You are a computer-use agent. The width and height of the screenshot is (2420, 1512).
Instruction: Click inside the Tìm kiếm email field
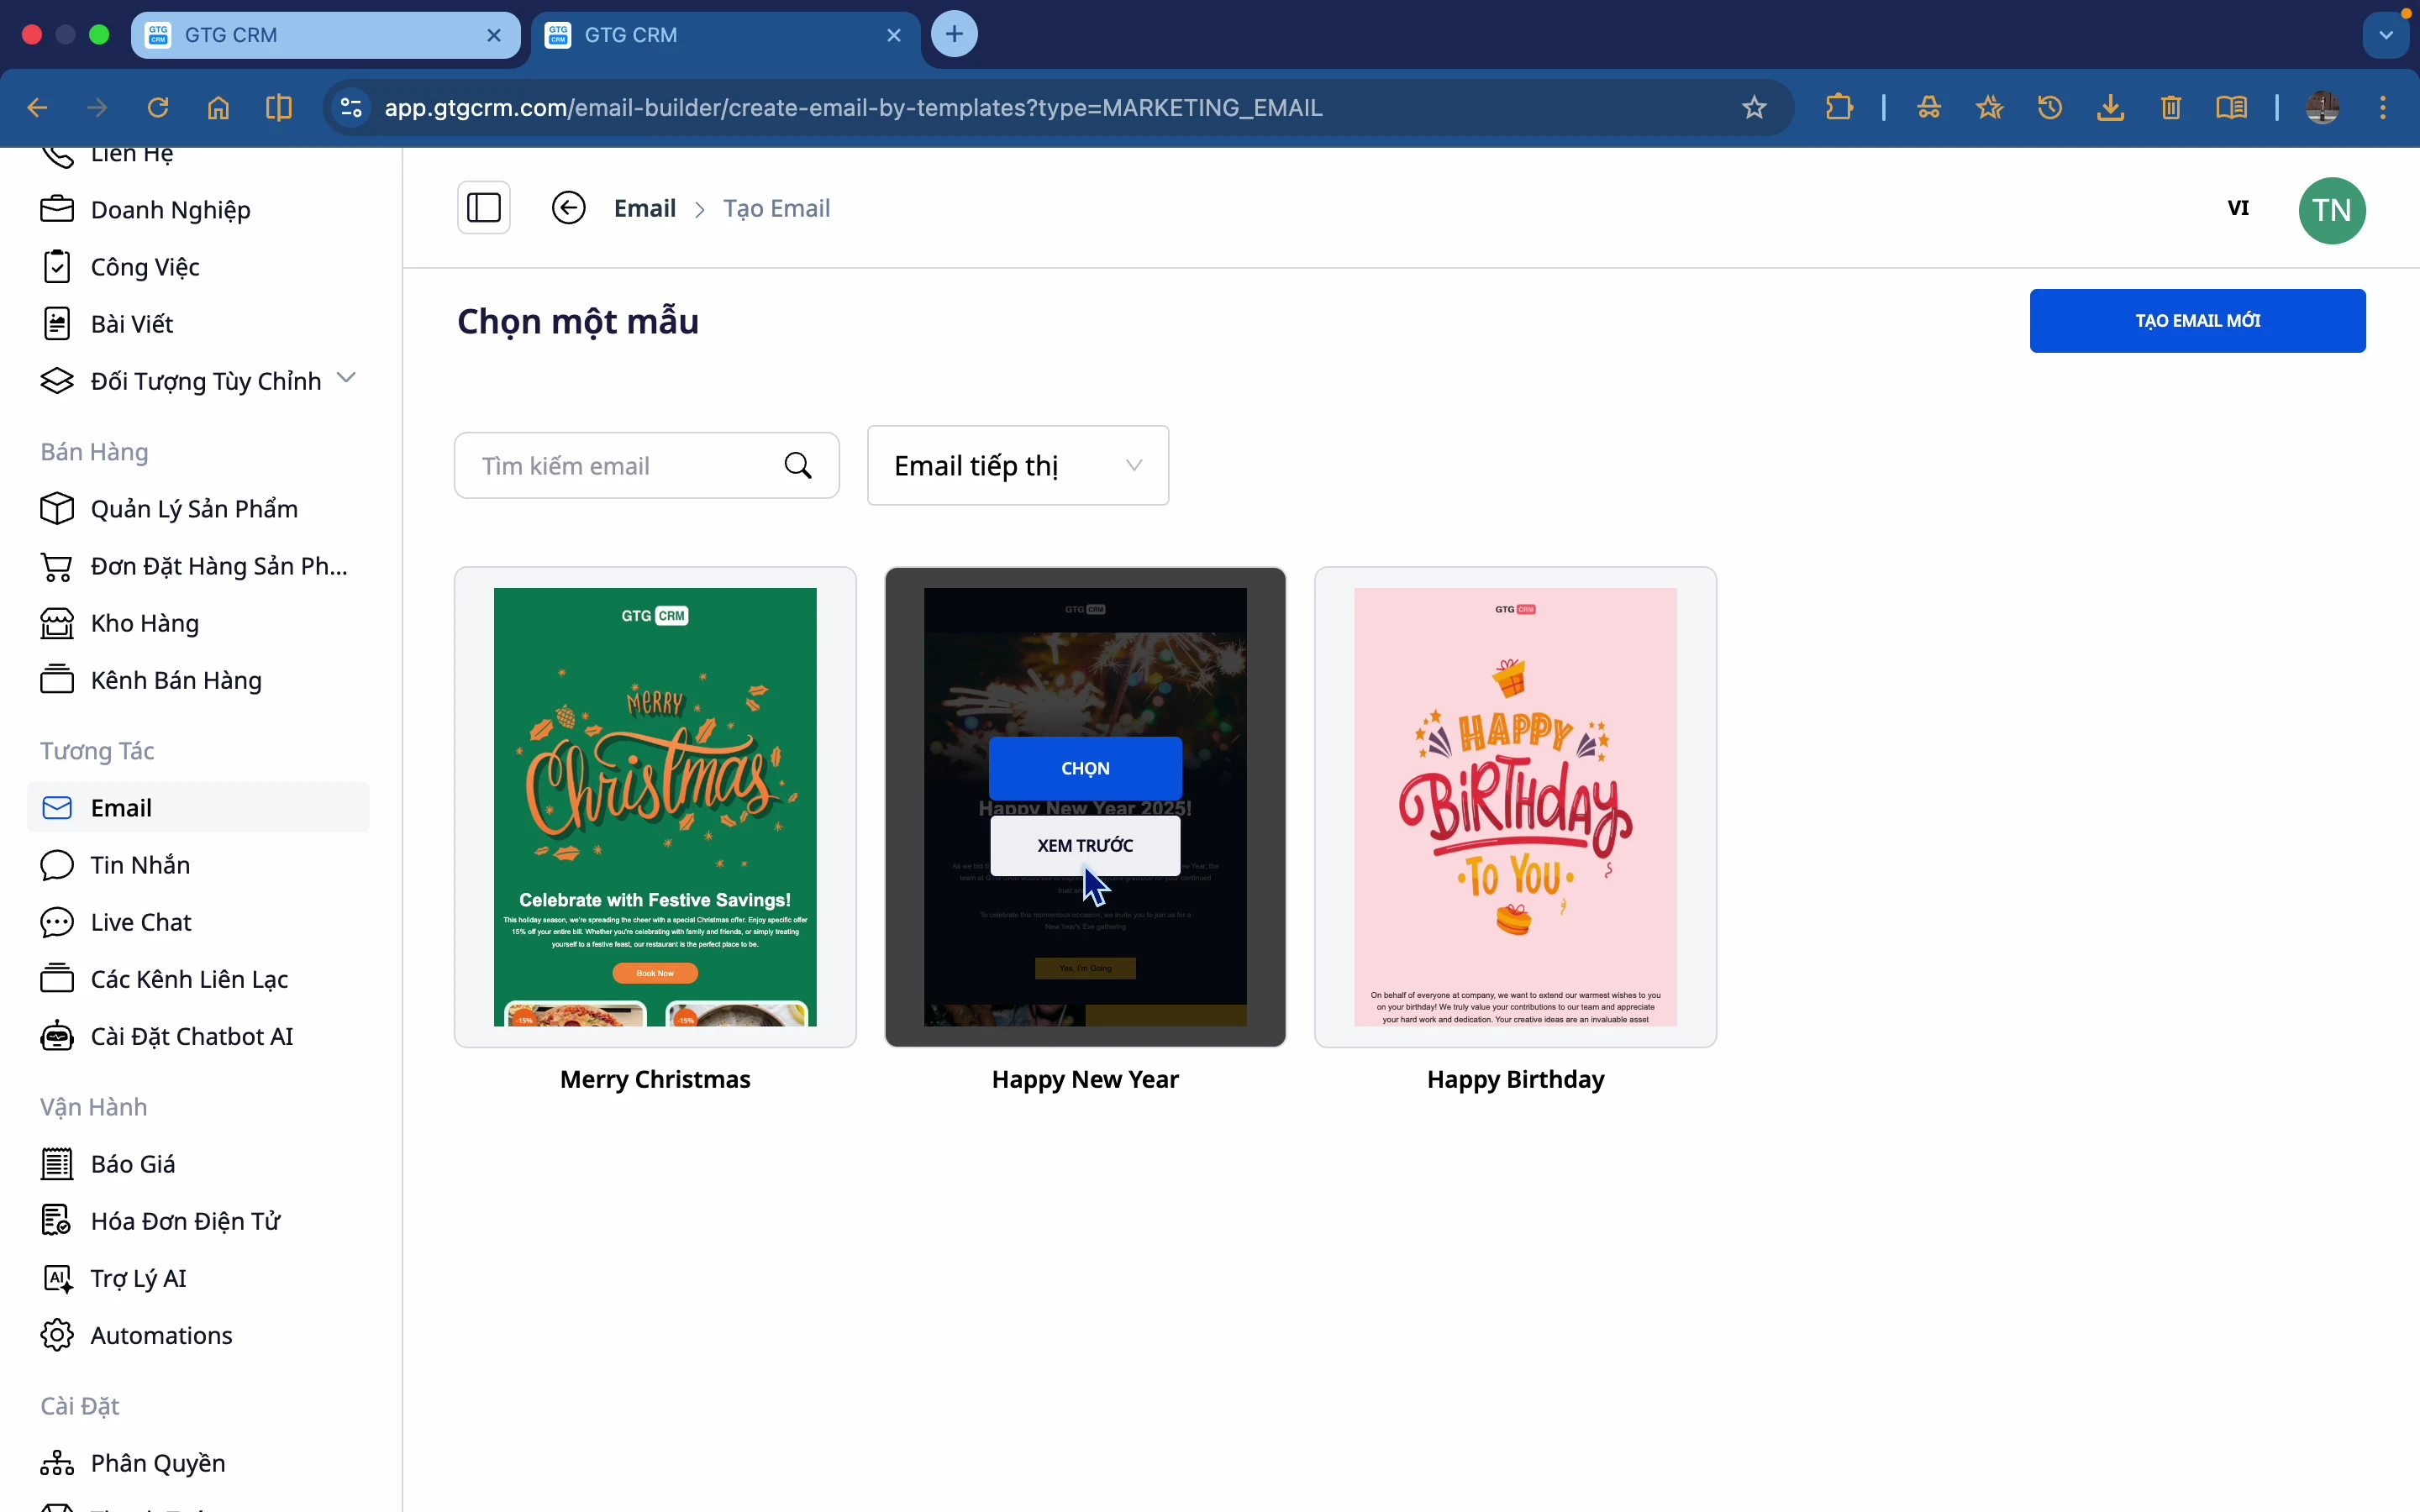pyautogui.click(x=620, y=465)
